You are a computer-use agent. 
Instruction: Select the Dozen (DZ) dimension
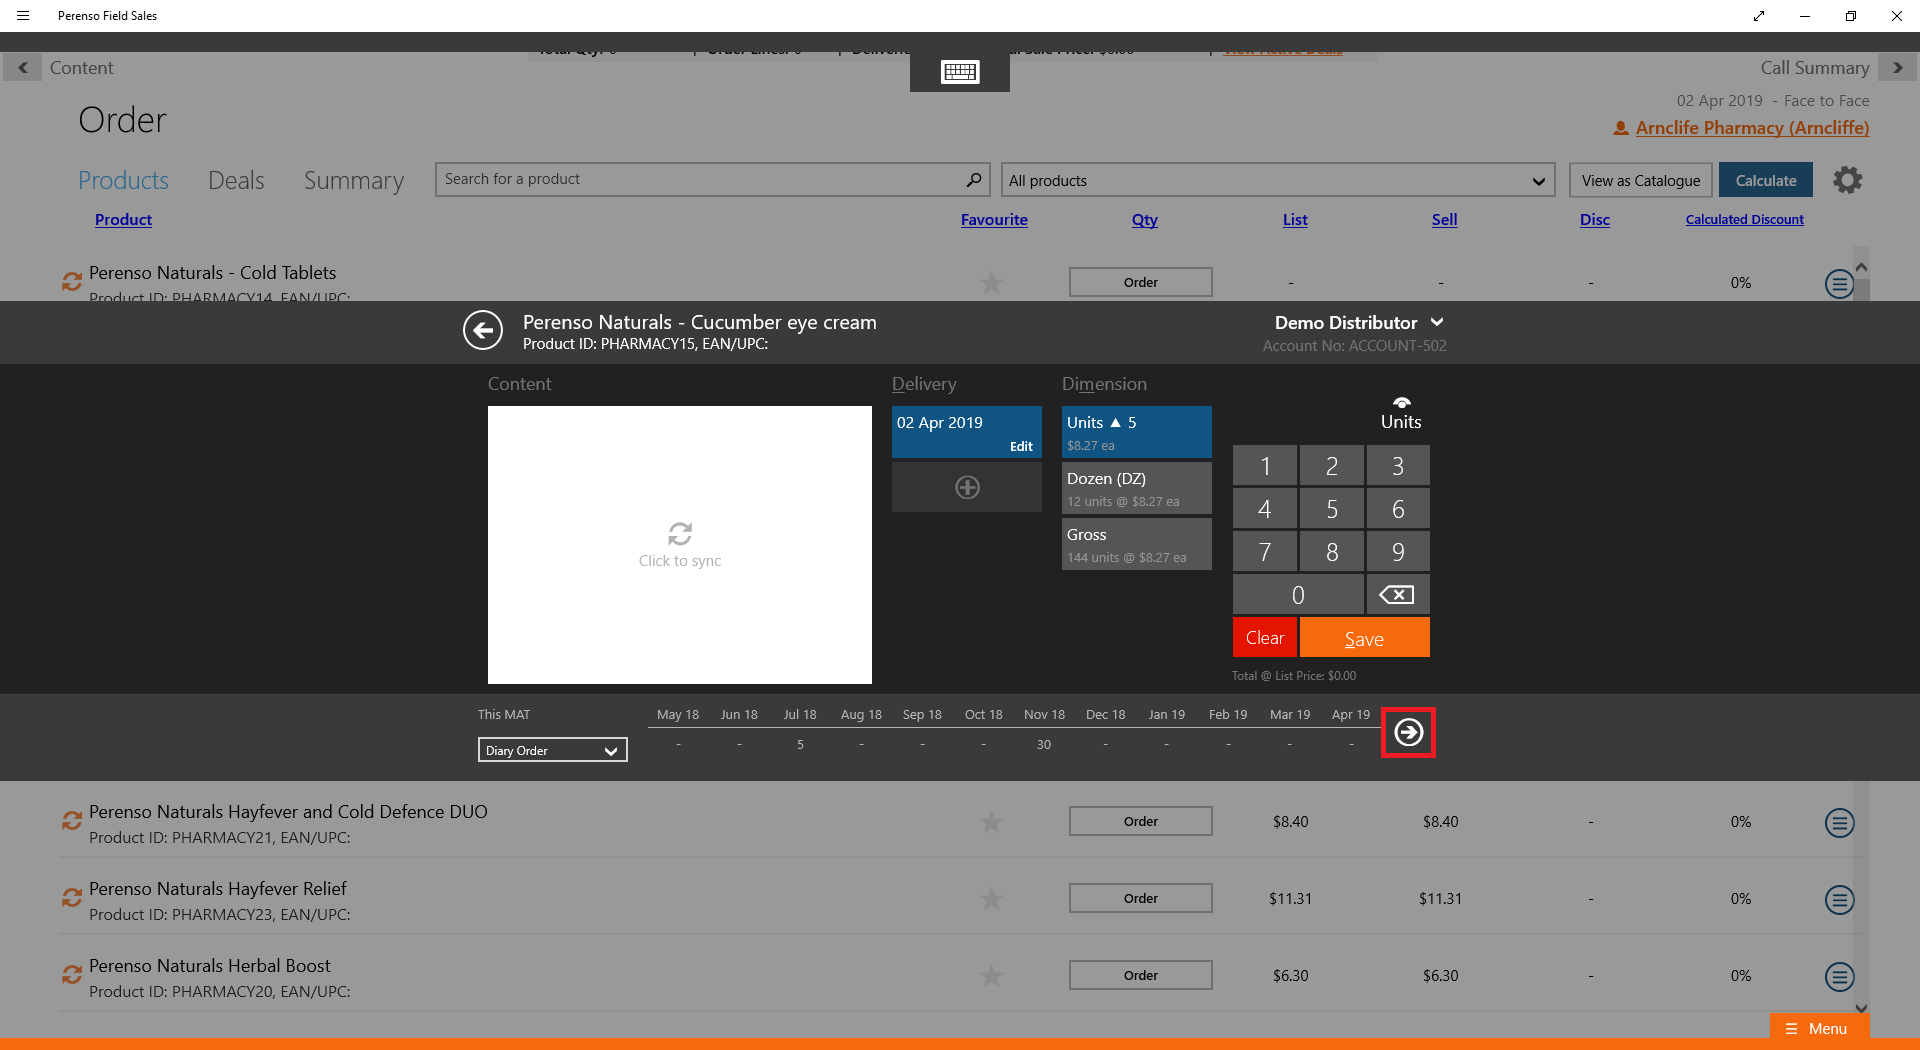pos(1137,488)
